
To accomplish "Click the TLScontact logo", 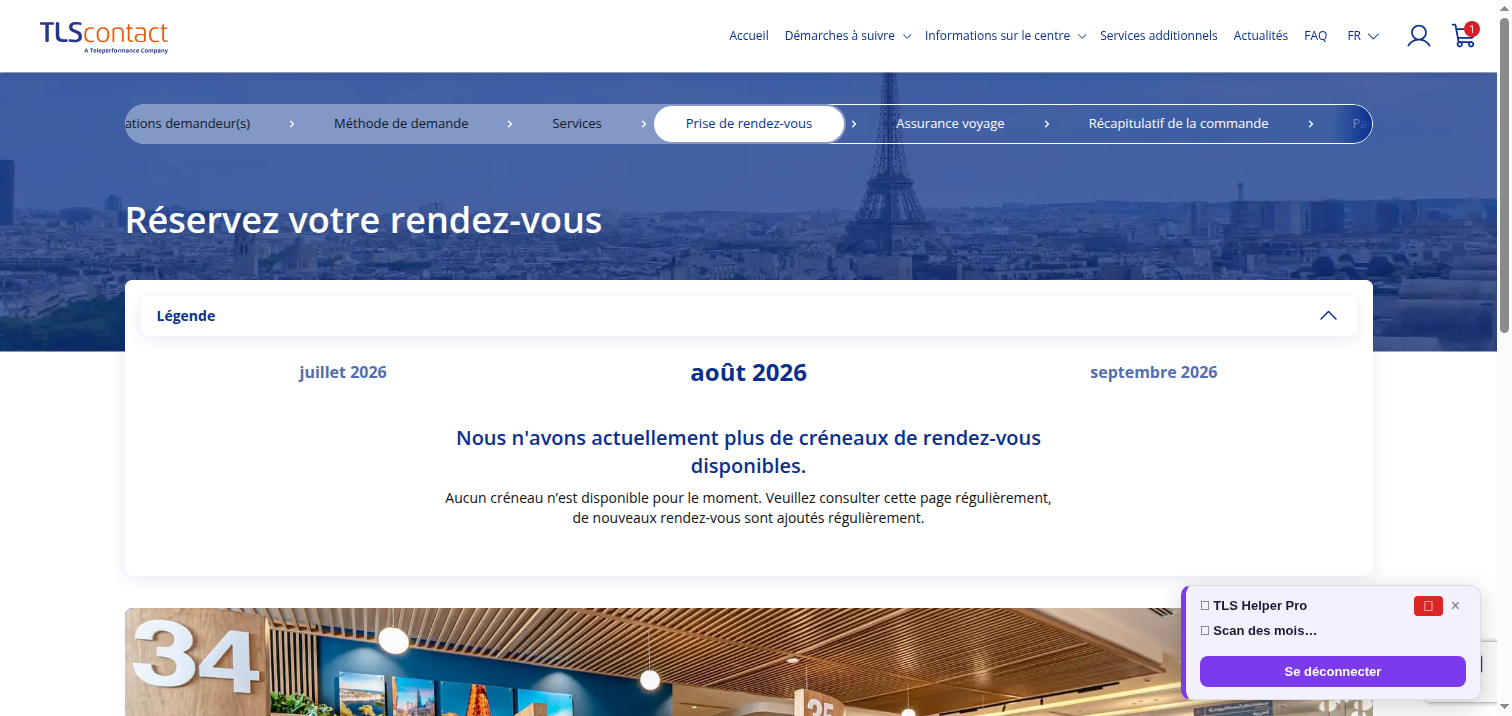I will (104, 37).
